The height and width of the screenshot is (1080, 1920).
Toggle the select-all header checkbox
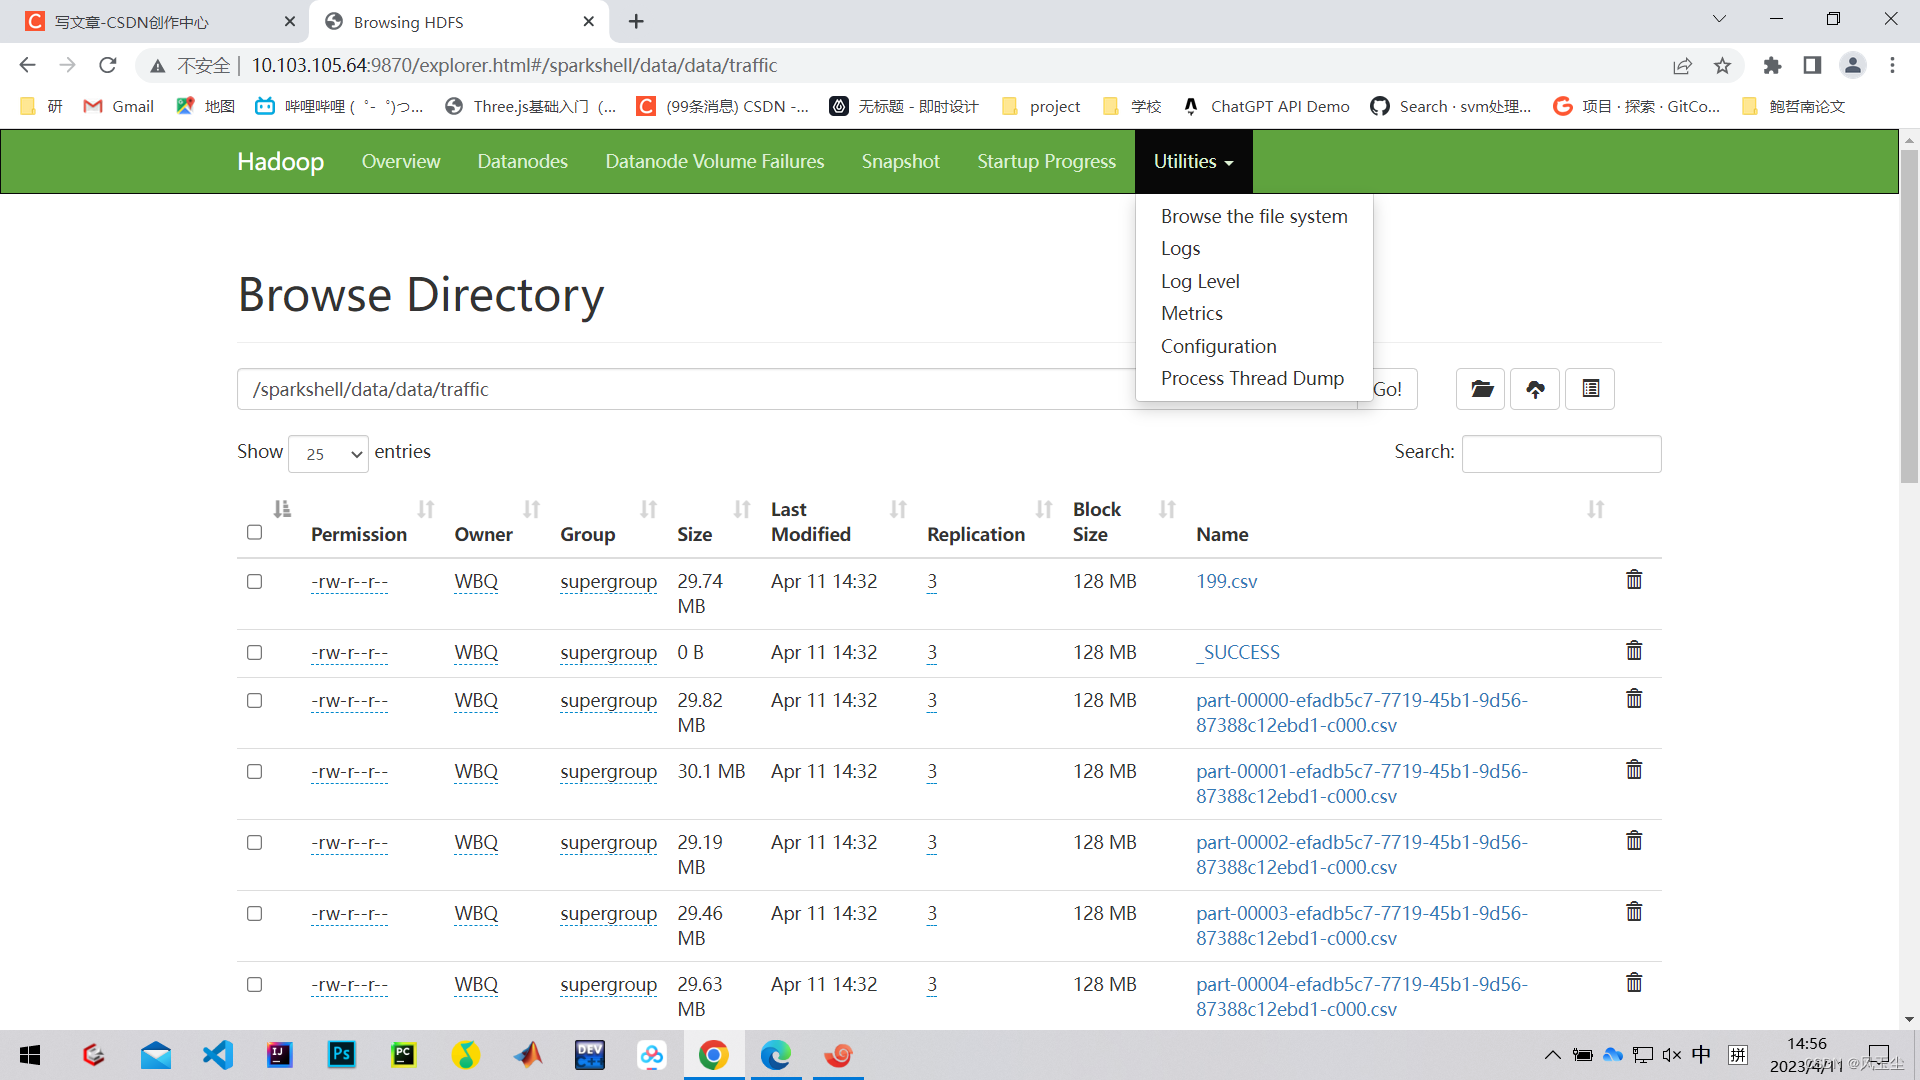click(255, 533)
